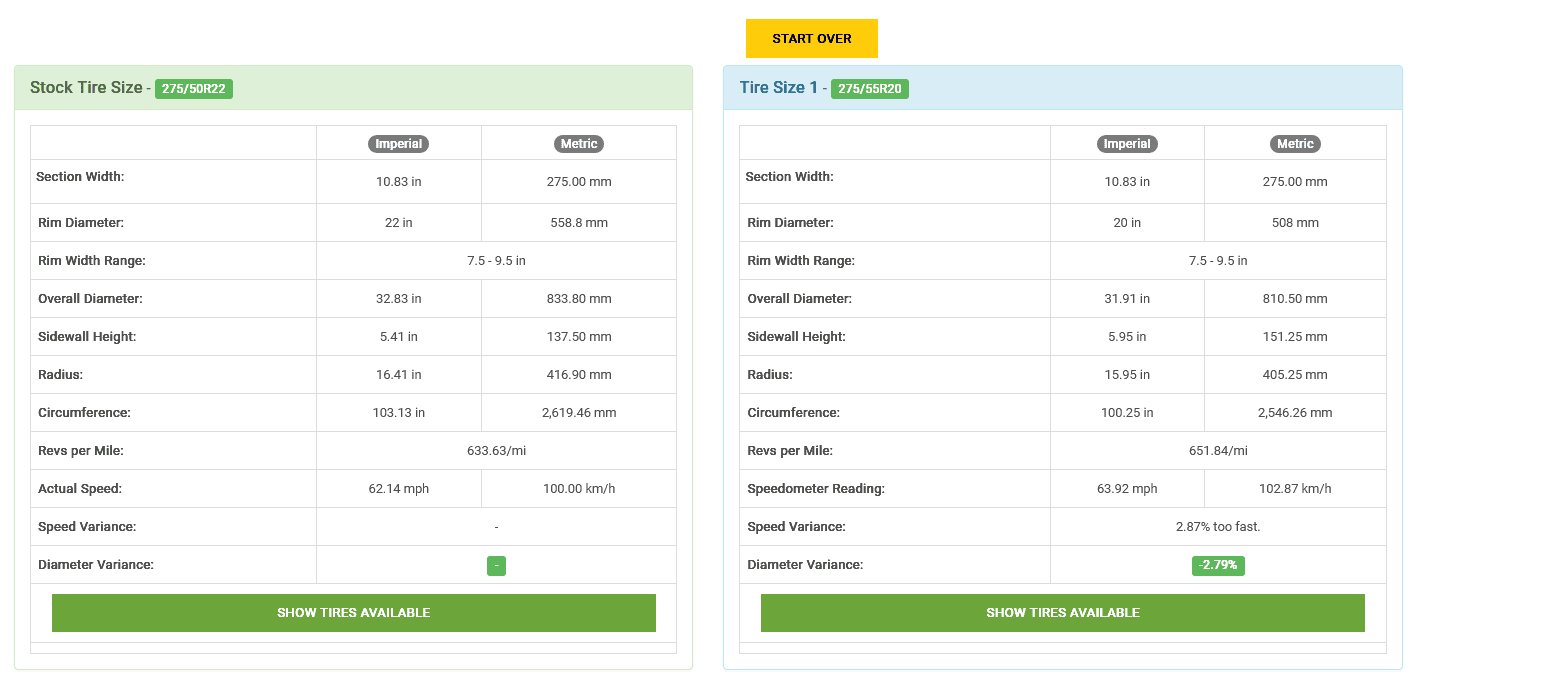Select the 100.25 in circumference value
Viewport: 1548px width, 690px height.
pos(1127,413)
